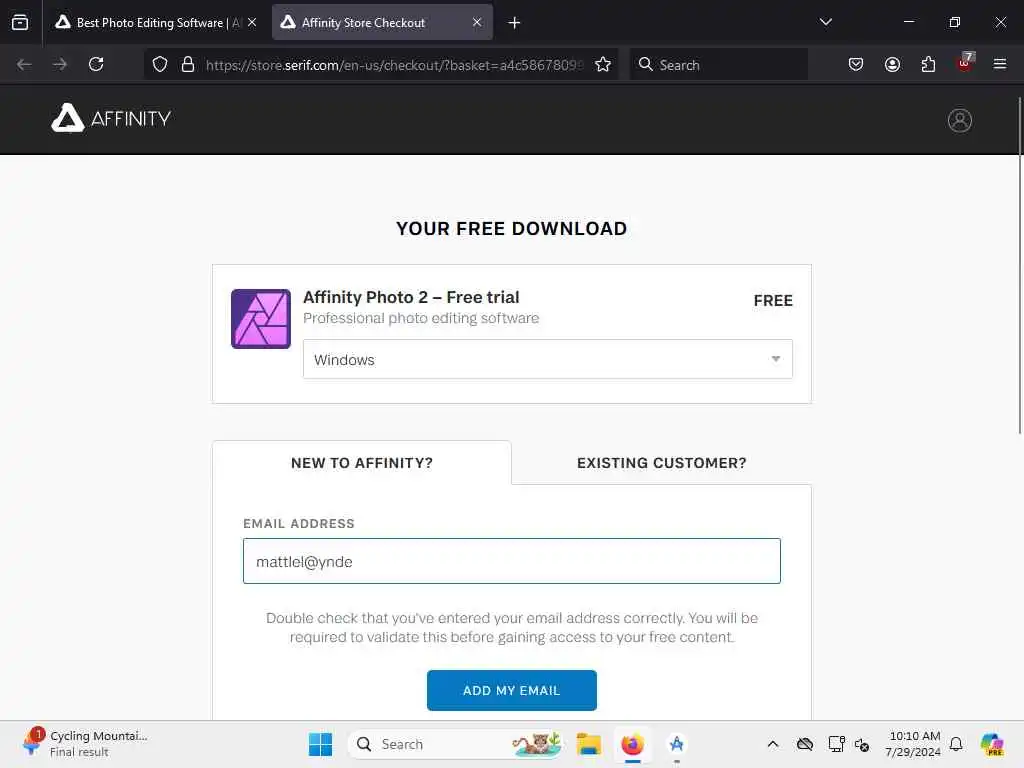
Task: Open File Explorer from the taskbar
Action: 588,744
